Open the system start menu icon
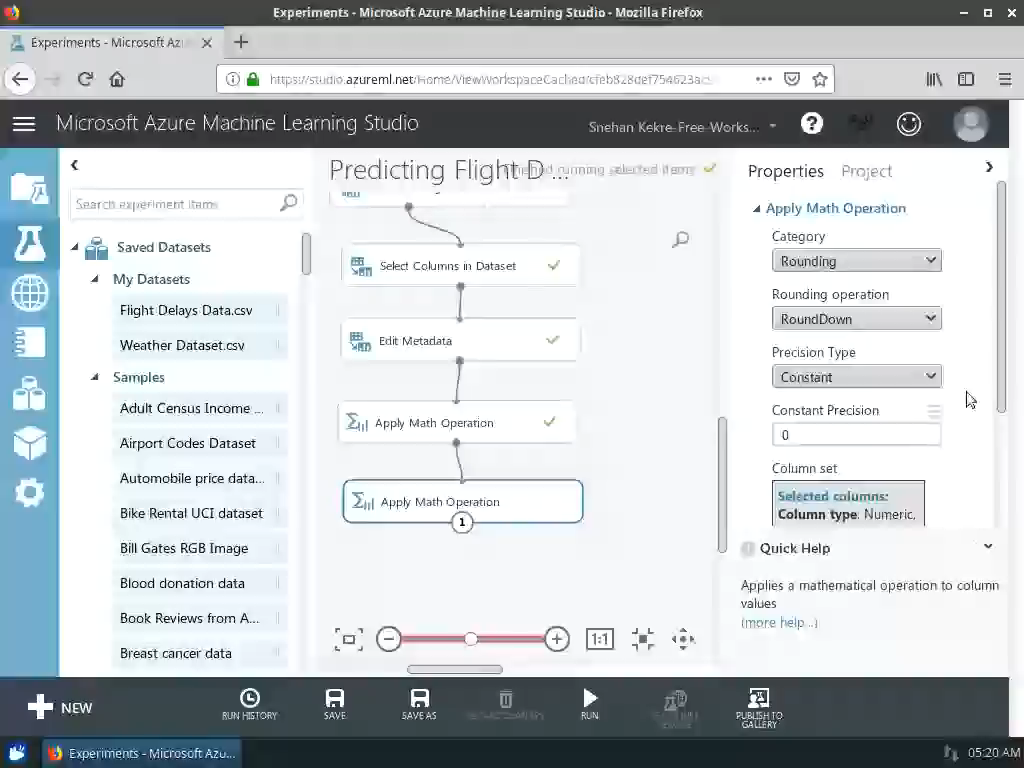The image size is (1024, 768). coord(16,753)
